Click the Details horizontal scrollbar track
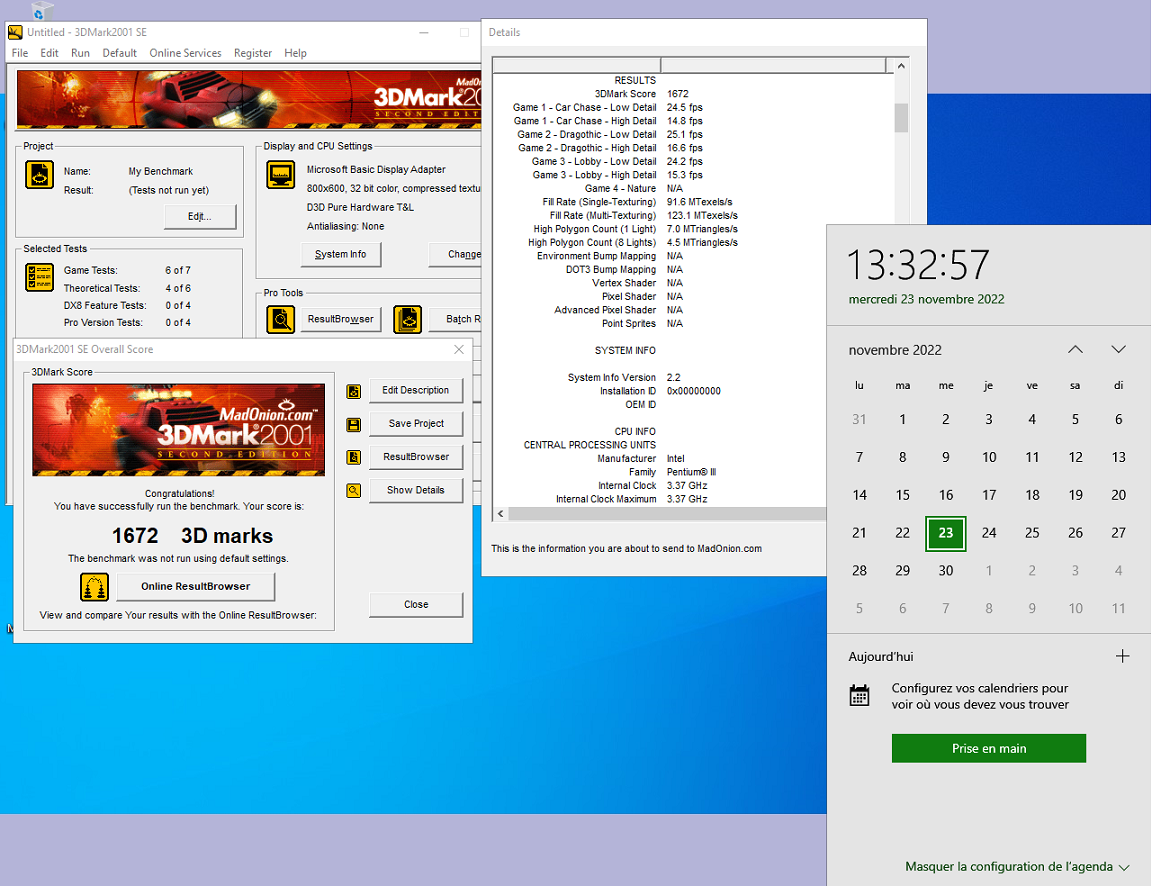Screen dimensions: 1152x886 (667, 514)
